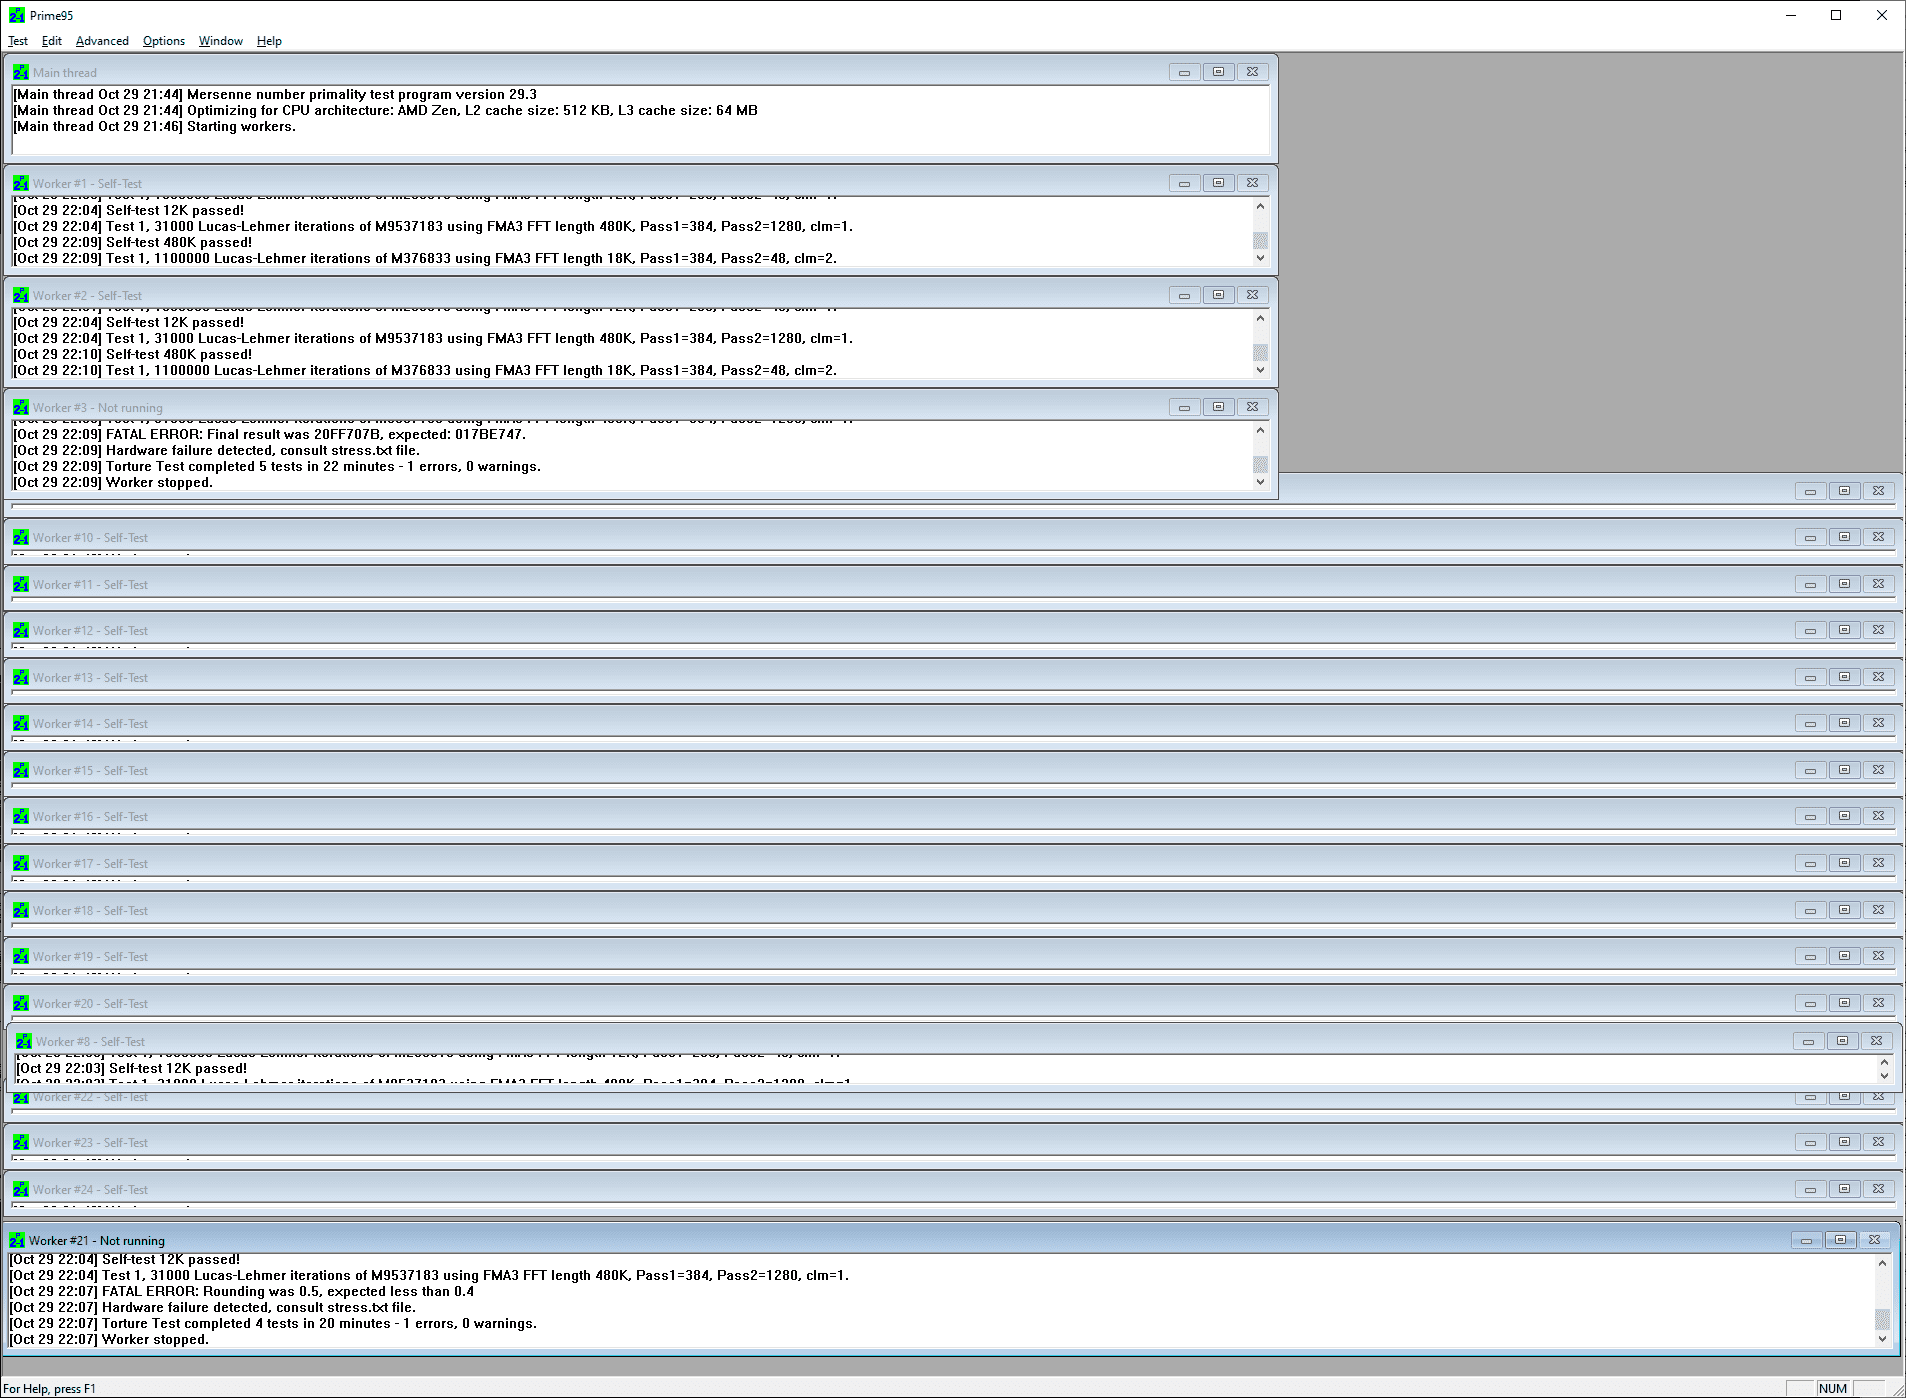Image resolution: width=1906 pixels, height=1398 pixels.
Task: Click the Worker #14 window icon
Action: tap(21, 723)
